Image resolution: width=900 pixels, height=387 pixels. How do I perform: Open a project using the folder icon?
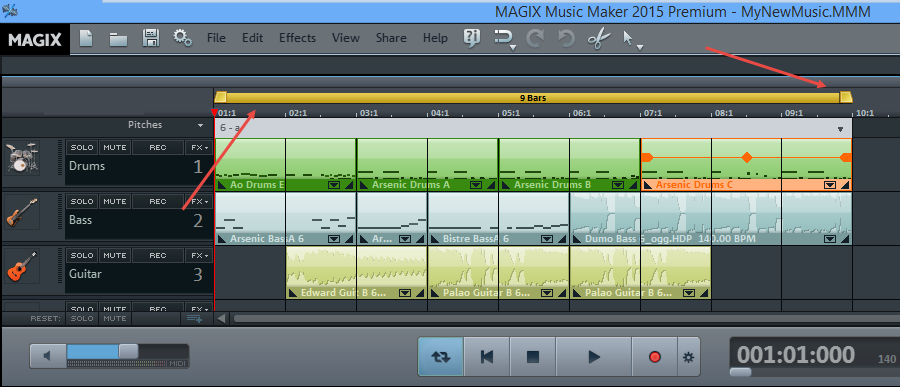tap(118, 39)
